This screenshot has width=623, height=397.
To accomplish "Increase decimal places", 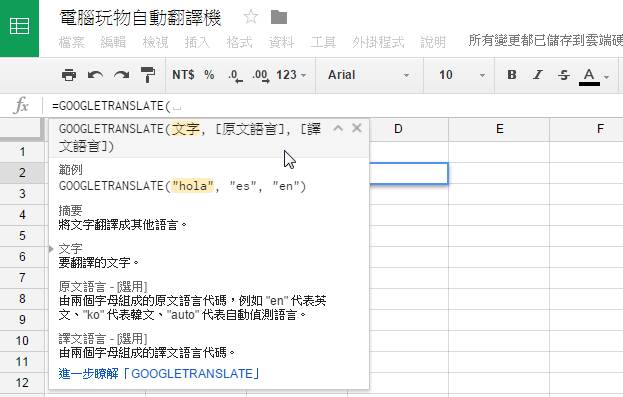I will (x=261, y=75).
